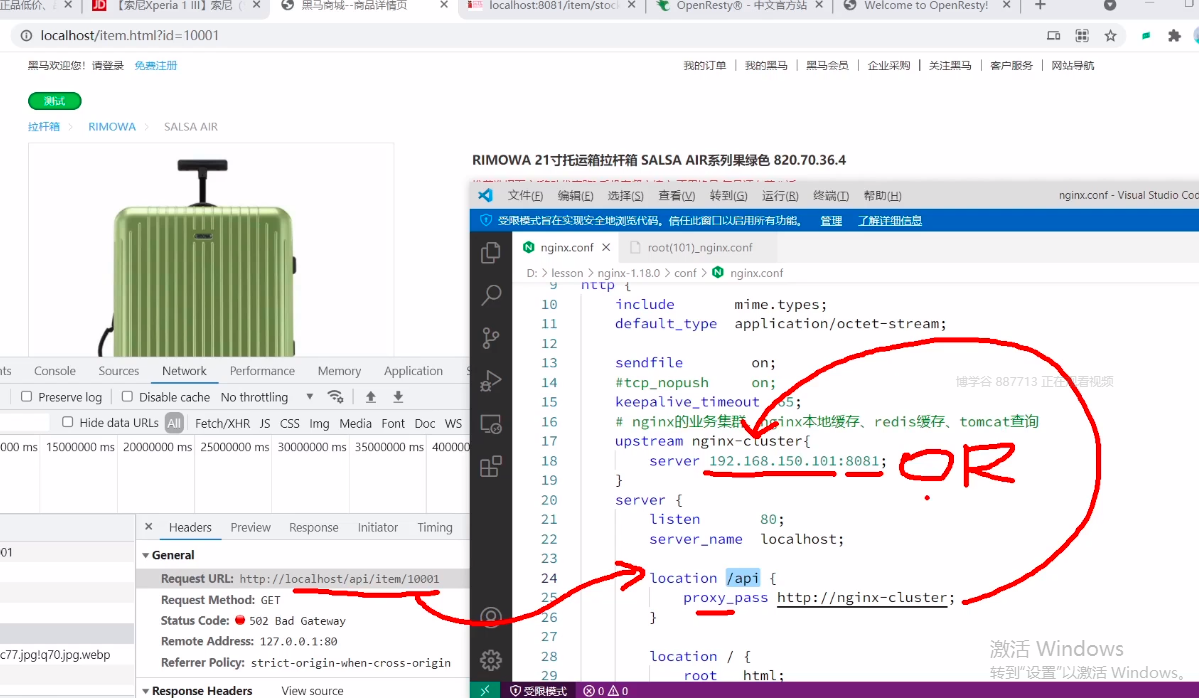This screenshot has height=698, width=1199.
Task: Open Chrome extensions puzzle icon
Action: pos(1175,35)
